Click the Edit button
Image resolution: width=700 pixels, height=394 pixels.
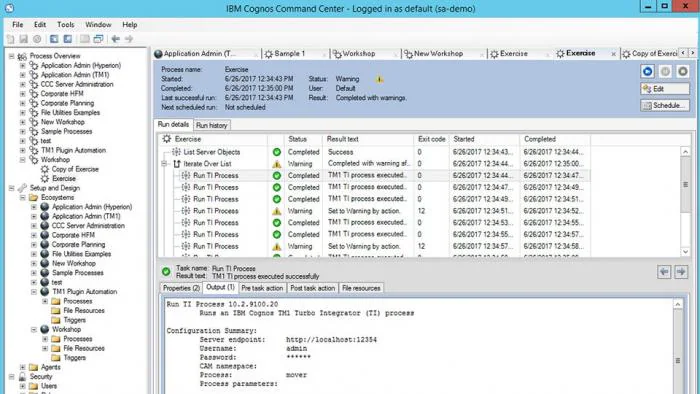coord(665,89)
